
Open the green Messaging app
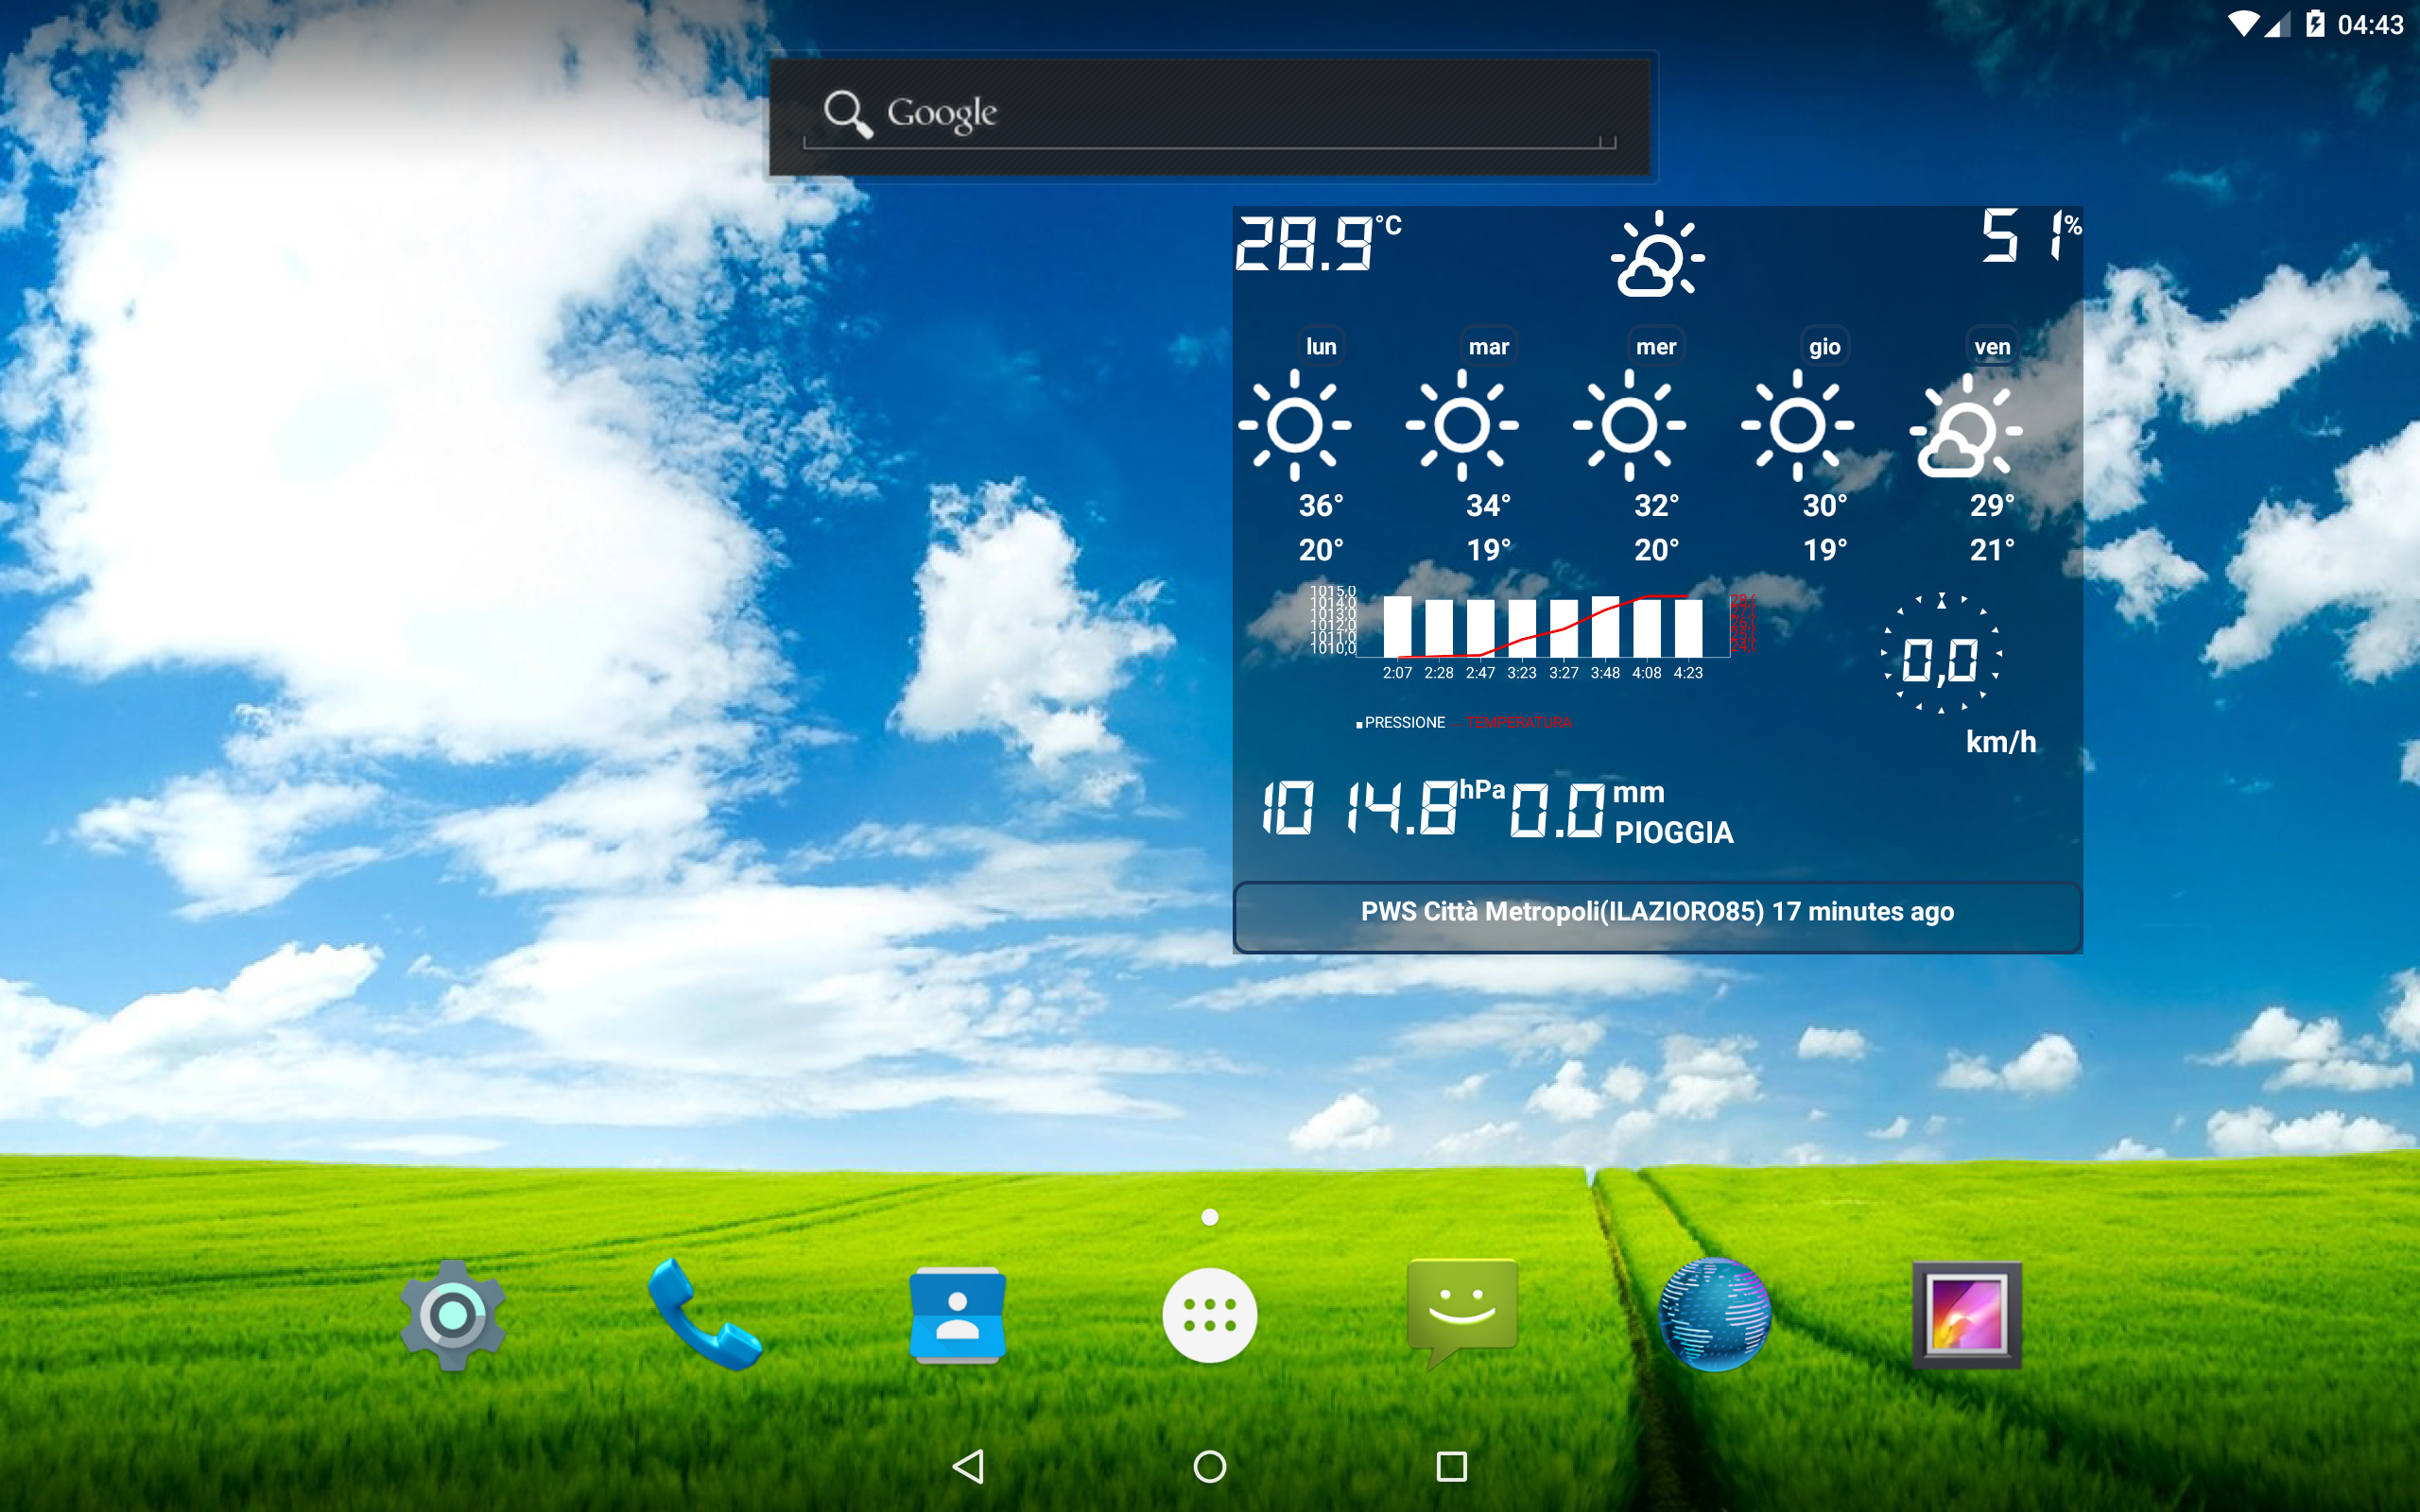[x=1461, y=1312]
